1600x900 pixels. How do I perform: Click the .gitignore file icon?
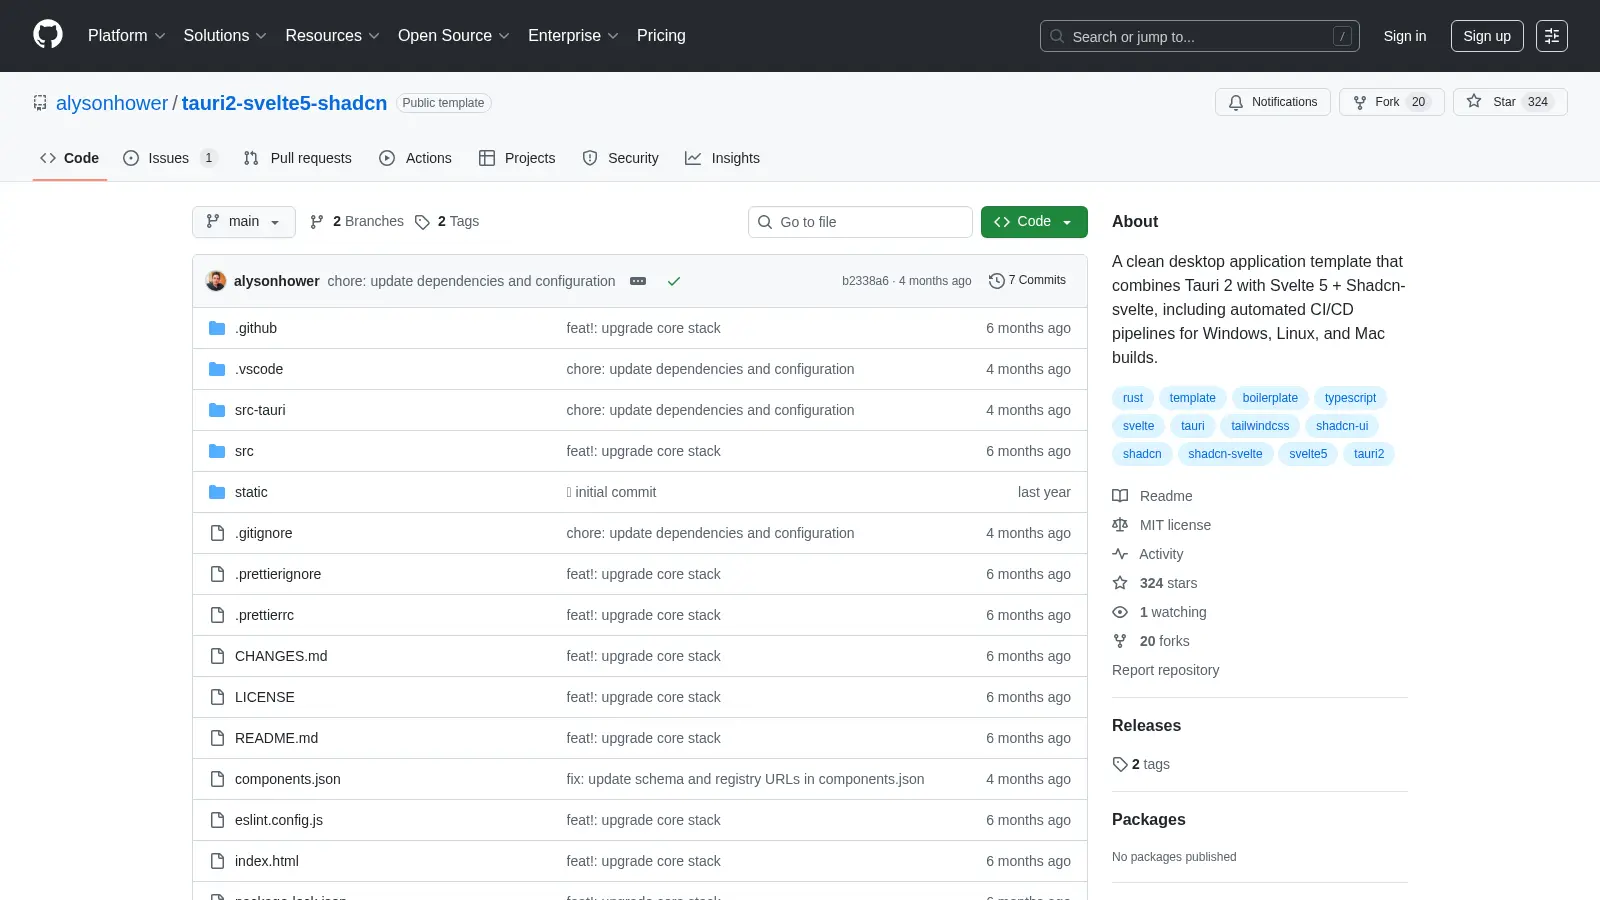point(217,533)
